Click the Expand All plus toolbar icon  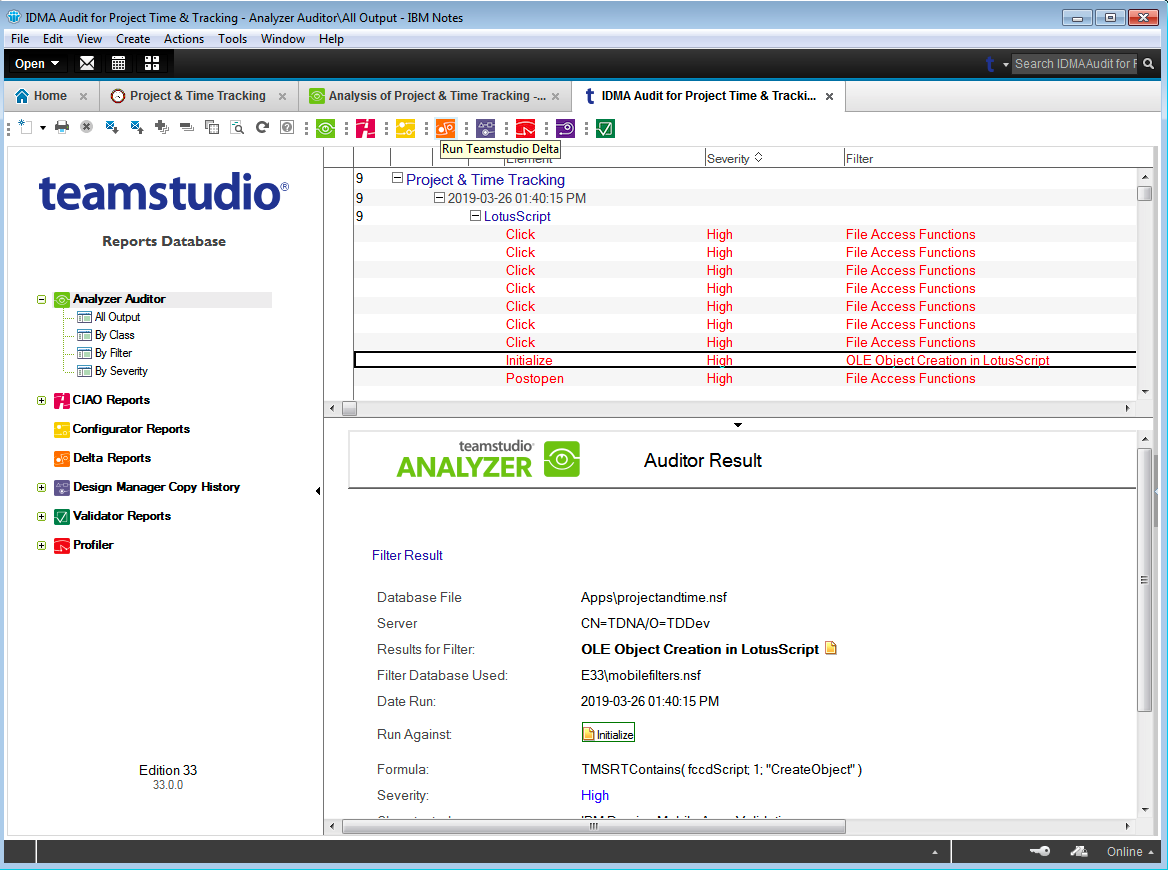point(162,127)
